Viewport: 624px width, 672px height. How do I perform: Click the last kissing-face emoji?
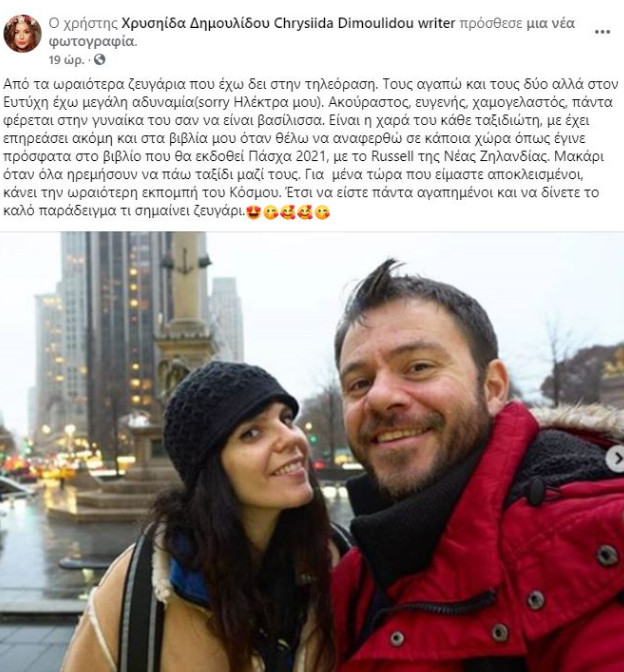click(322, 212)
